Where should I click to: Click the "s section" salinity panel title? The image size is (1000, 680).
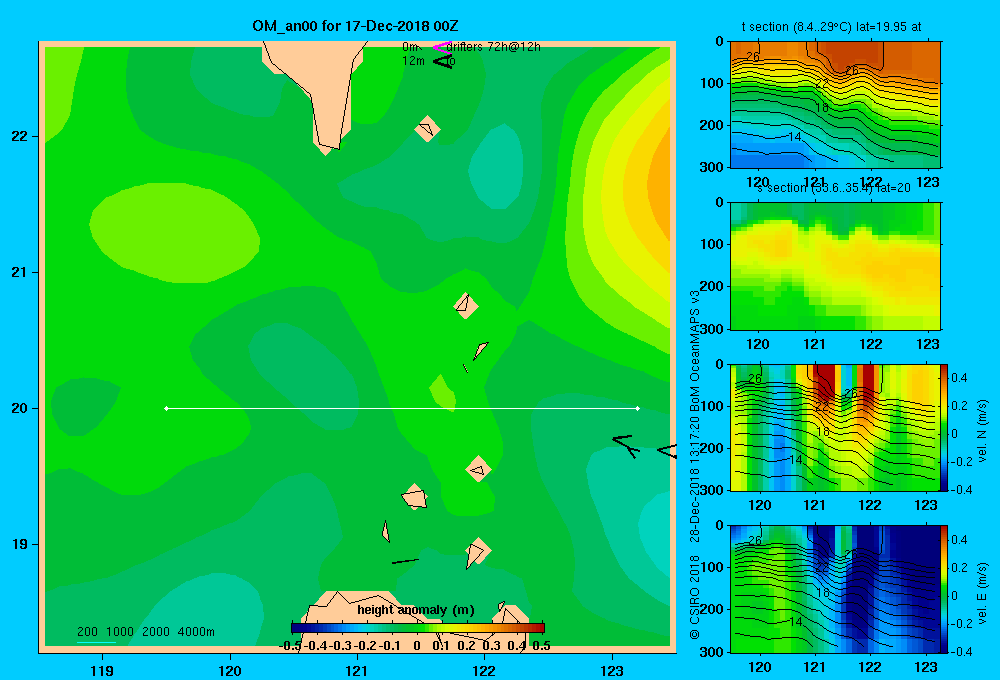click(x=781, y=188)
